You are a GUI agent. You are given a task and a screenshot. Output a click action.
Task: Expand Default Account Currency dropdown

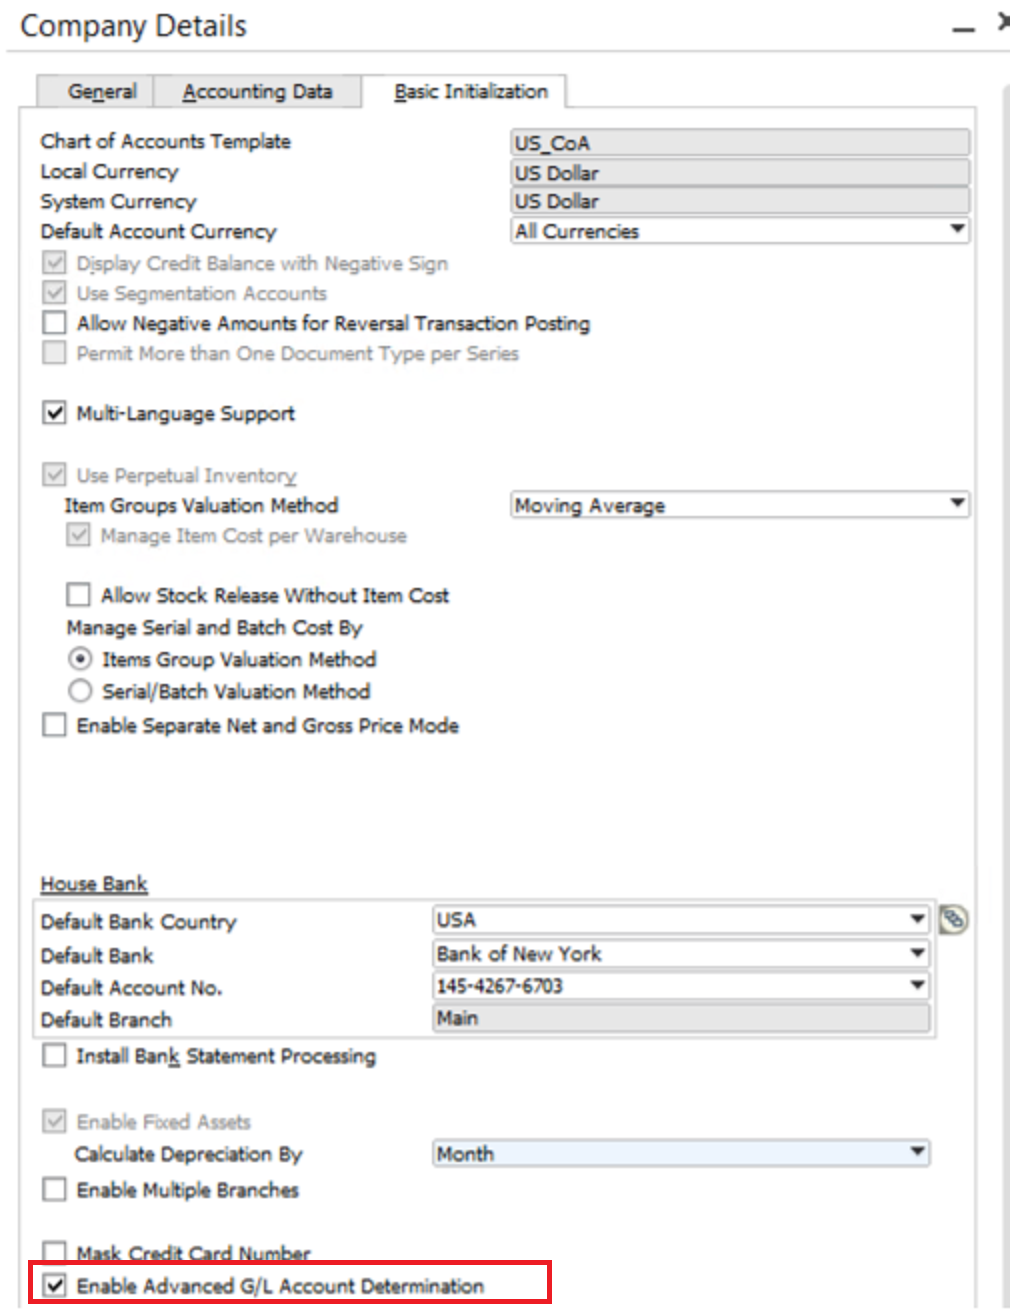957,230
